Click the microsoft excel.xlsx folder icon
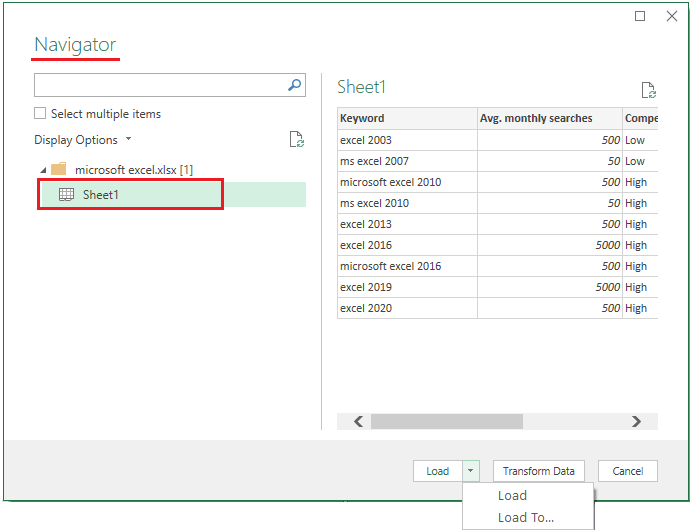Image resolution: width=693 pixels, height=532 pixels. coord(59,169)
